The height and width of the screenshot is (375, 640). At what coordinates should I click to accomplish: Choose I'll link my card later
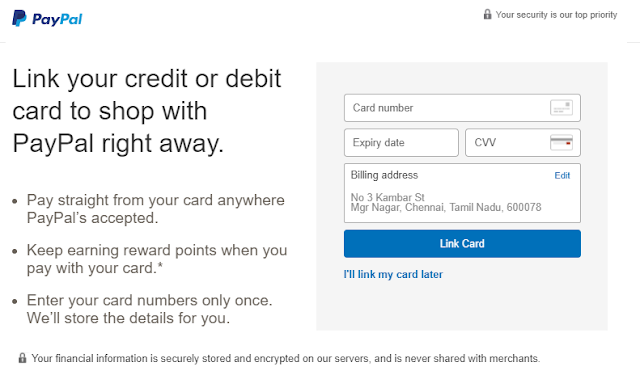[393, 274]
